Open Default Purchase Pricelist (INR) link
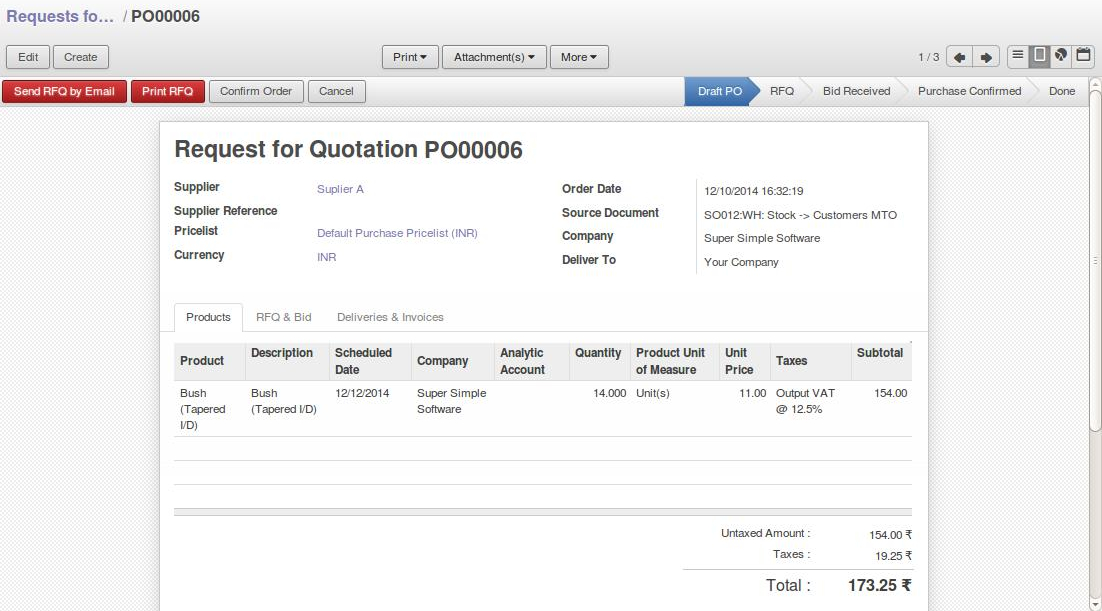The width and height of the screenshot is (1102, 611). 397,233
